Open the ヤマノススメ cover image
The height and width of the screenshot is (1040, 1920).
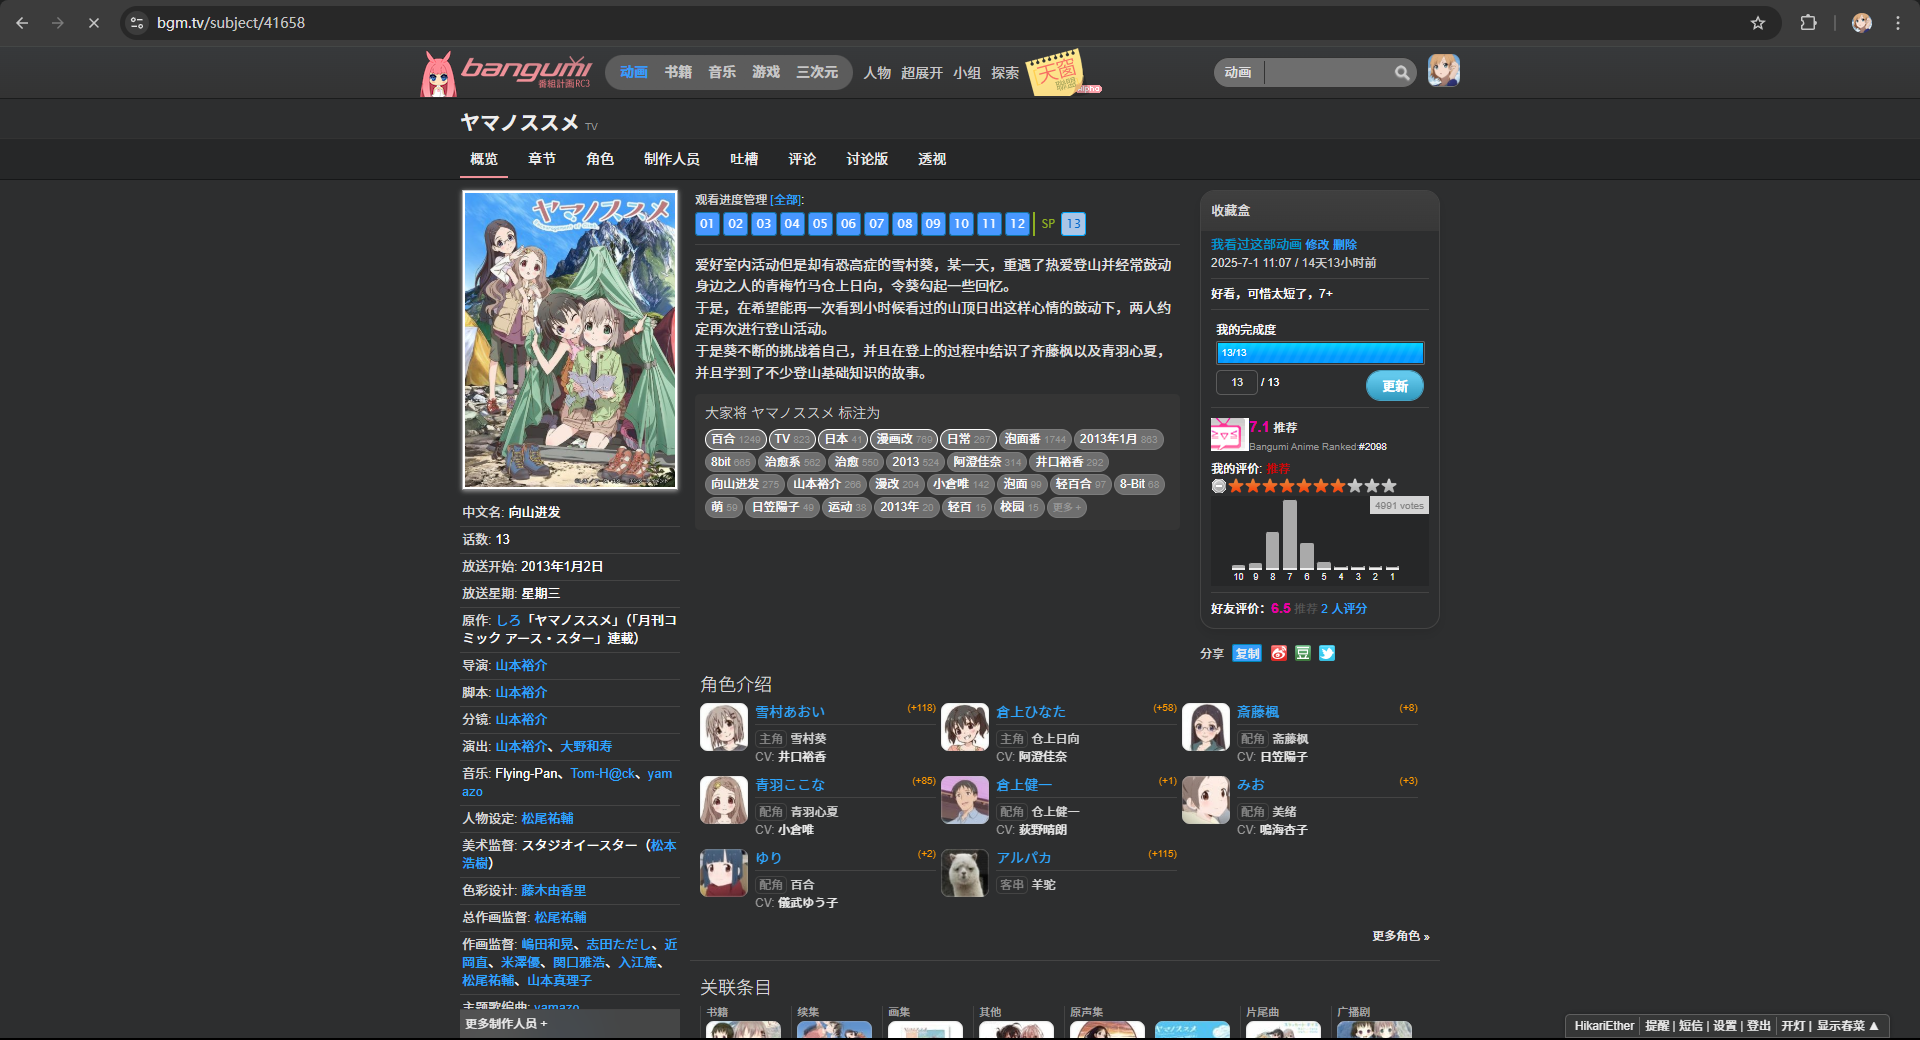point(570,340)
